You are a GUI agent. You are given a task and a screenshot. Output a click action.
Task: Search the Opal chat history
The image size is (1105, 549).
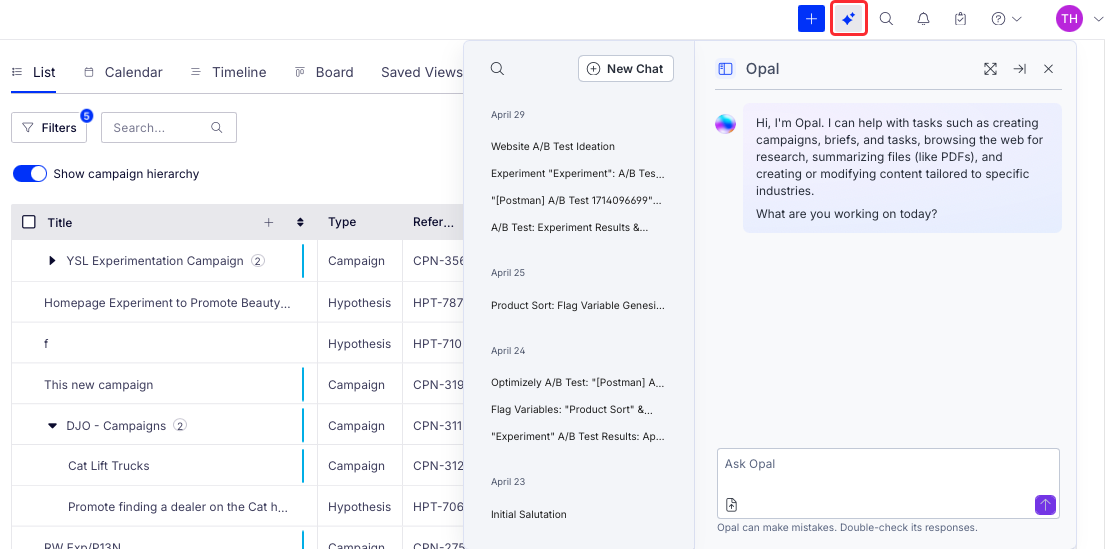point(497,68)
